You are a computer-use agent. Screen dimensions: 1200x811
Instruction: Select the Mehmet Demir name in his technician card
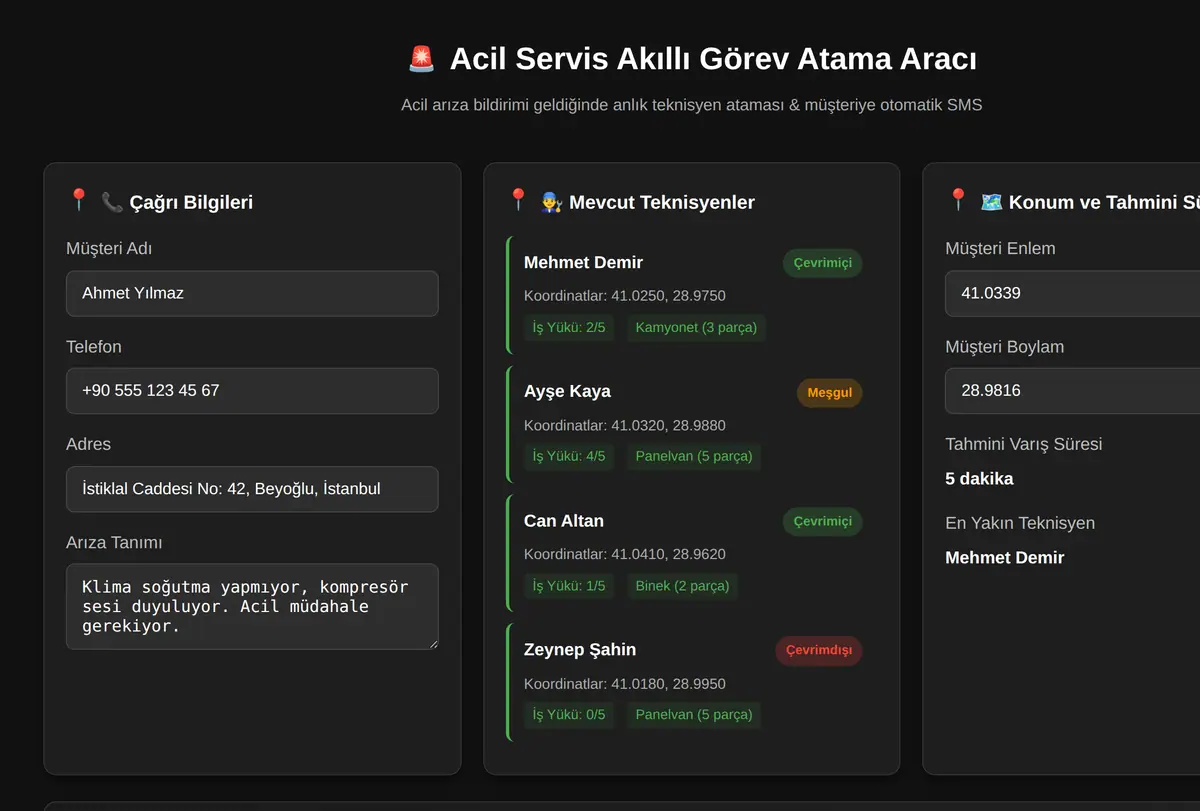click(x=583, y=263)
